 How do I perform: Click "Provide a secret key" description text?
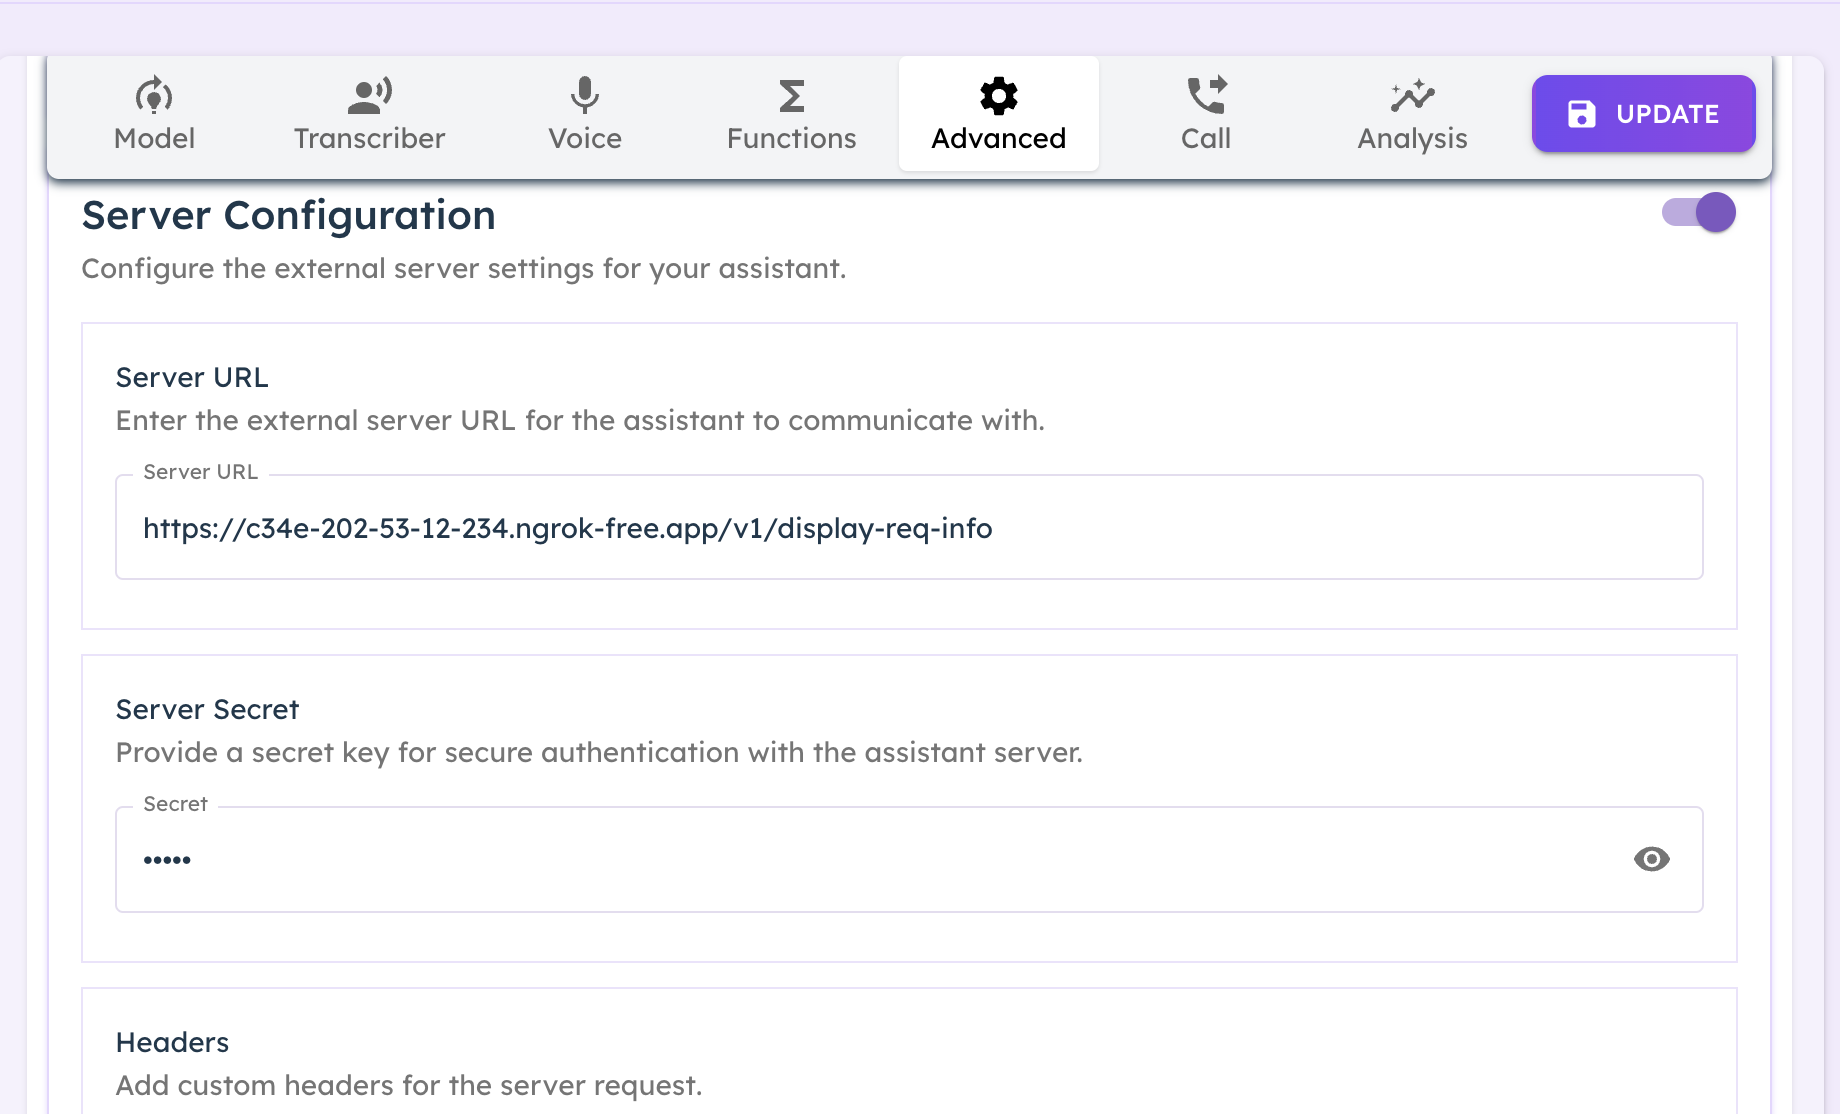click(x=599, y=752)
